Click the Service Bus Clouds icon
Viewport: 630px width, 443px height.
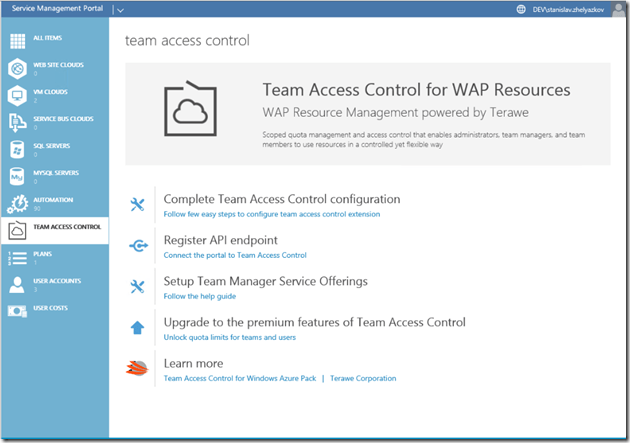click(17, 123)
